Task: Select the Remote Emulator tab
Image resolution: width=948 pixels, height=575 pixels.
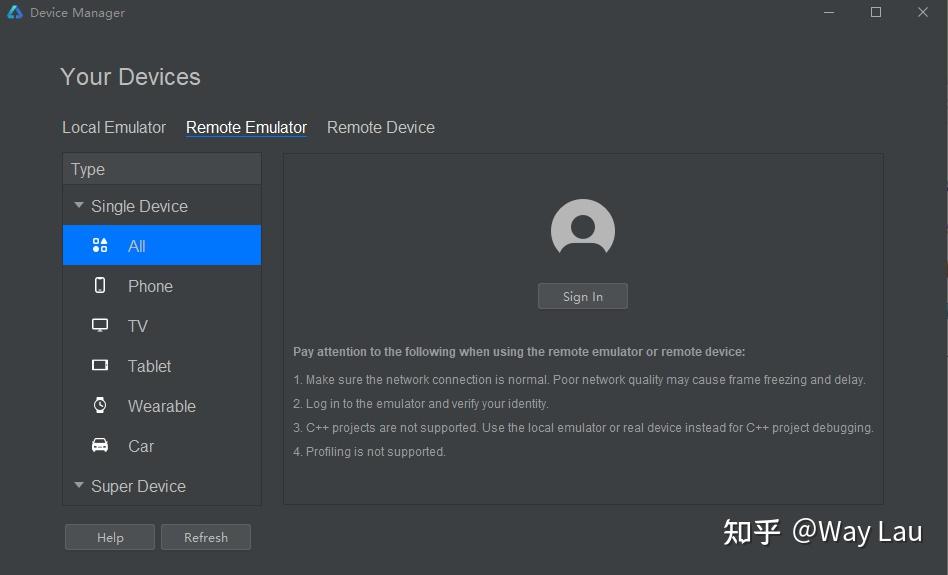Action: (246, 128)
